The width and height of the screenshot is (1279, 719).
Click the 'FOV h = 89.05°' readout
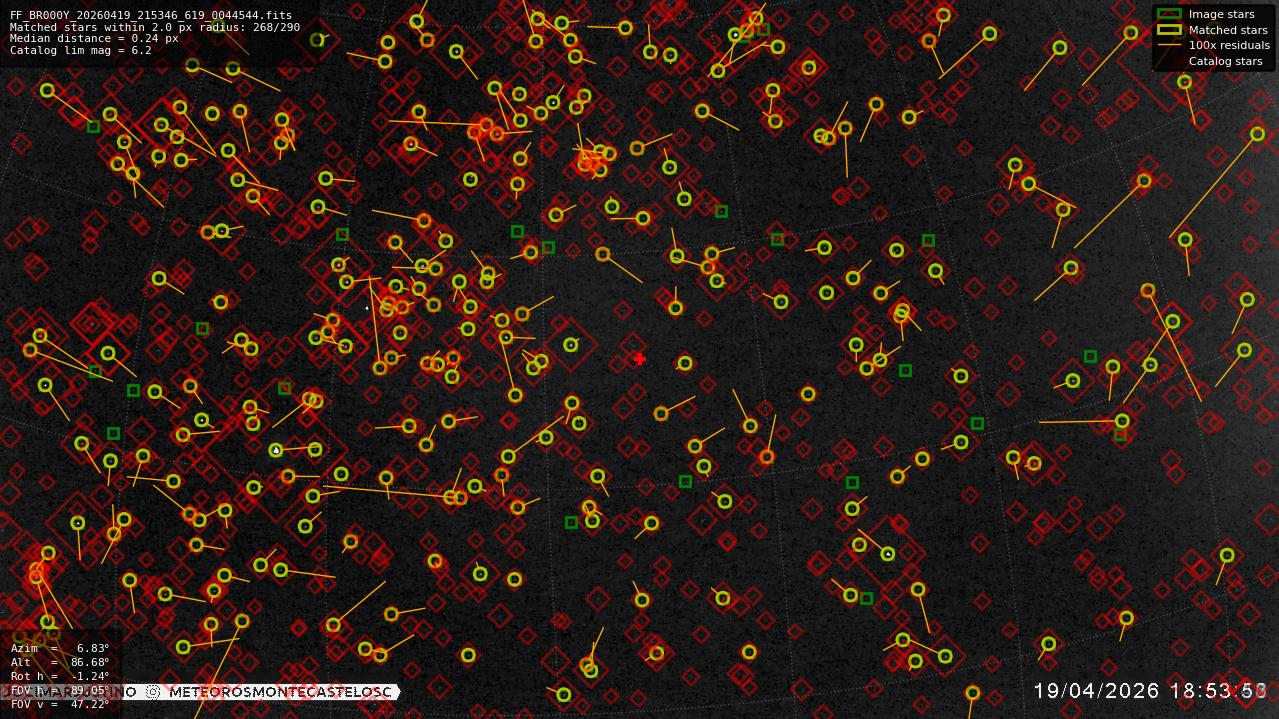(x=60, y=690)
